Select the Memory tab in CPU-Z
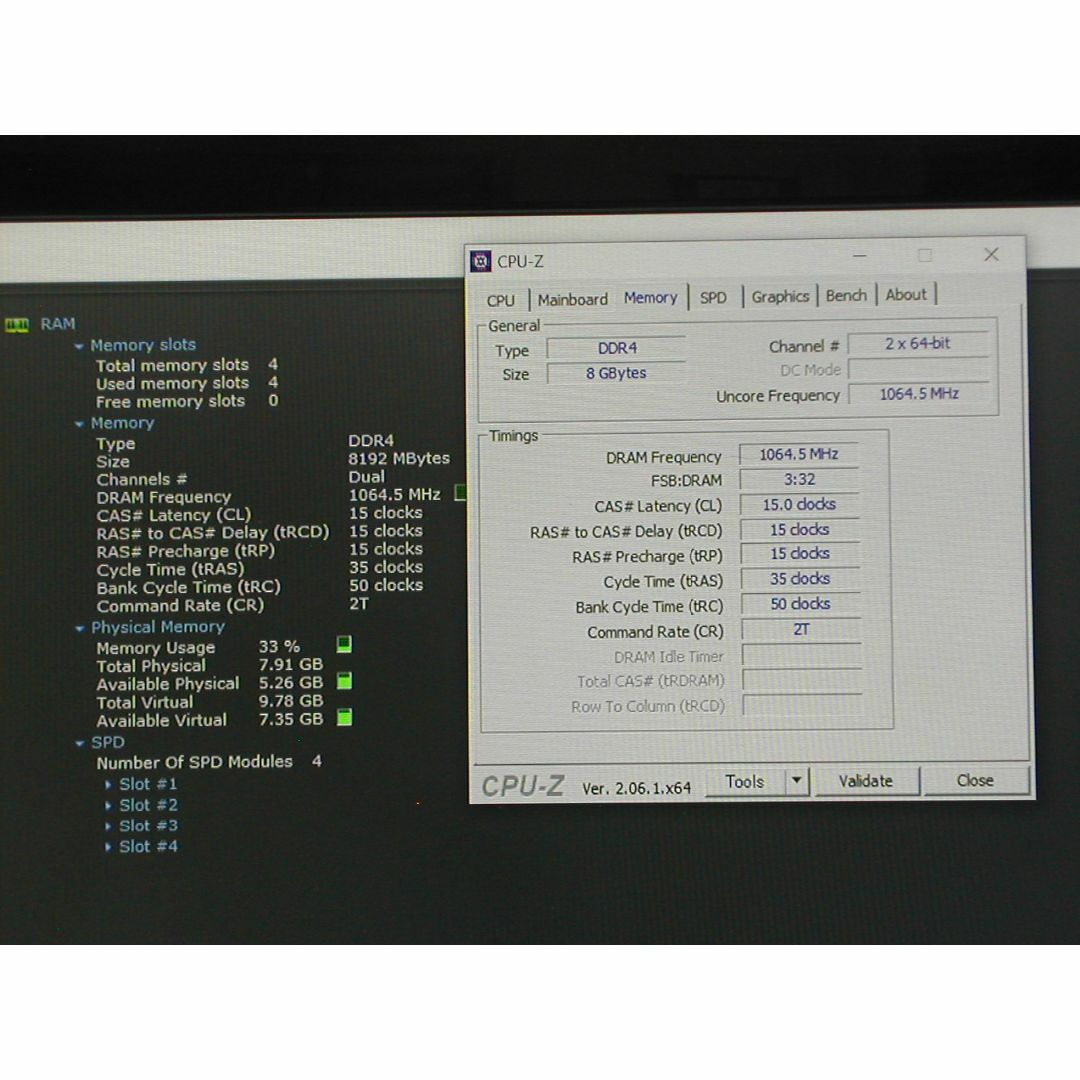This screenshot has height=1080, width=1080. coord(651,298)
